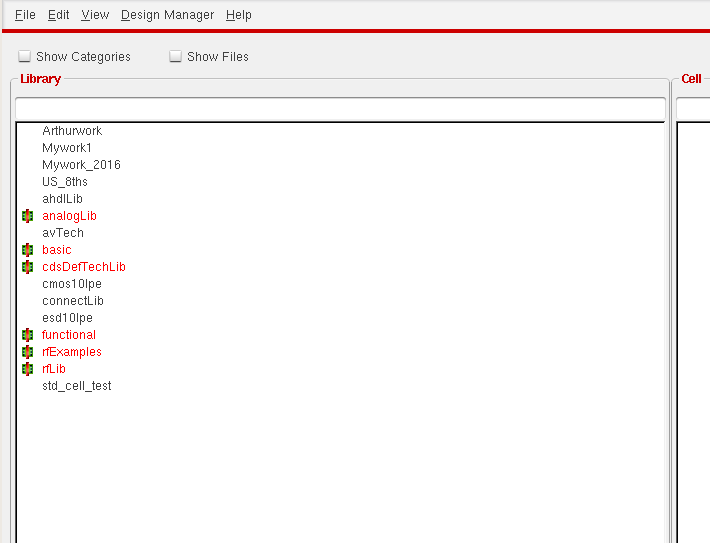Click the cdsDefTechLib library icon
The height and width of the screenshot is (543, 710).
28,267
